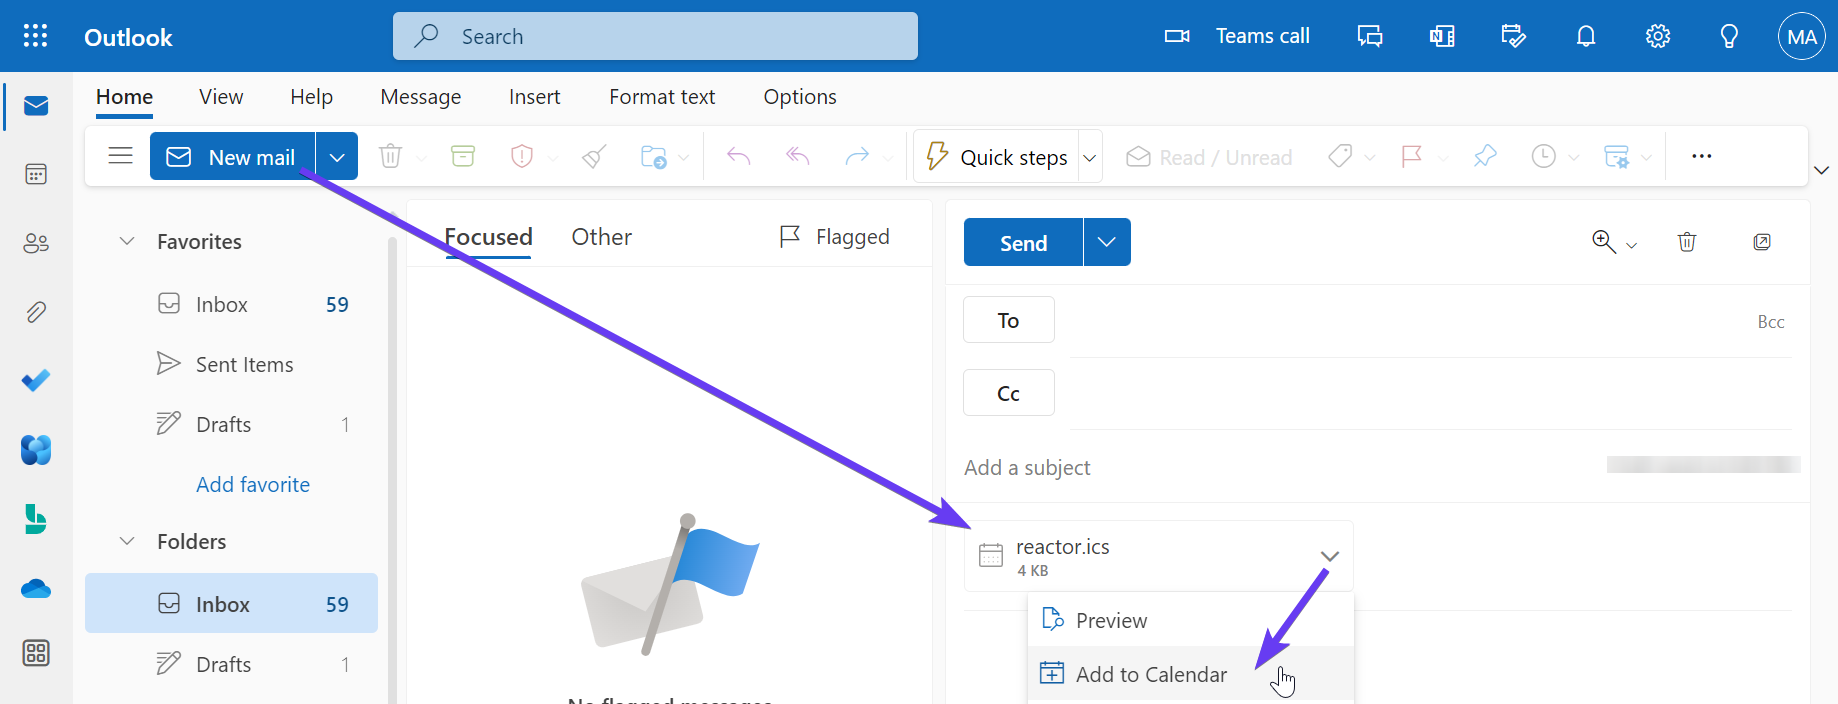1838x704 pixels.
Task: Open OneNote feed icon in header
Action: [1442, 36]
